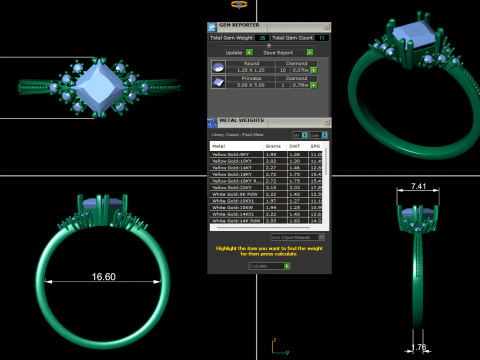
Task: Click the green Calculate arrow icon
Action: (x=287, y=266)
